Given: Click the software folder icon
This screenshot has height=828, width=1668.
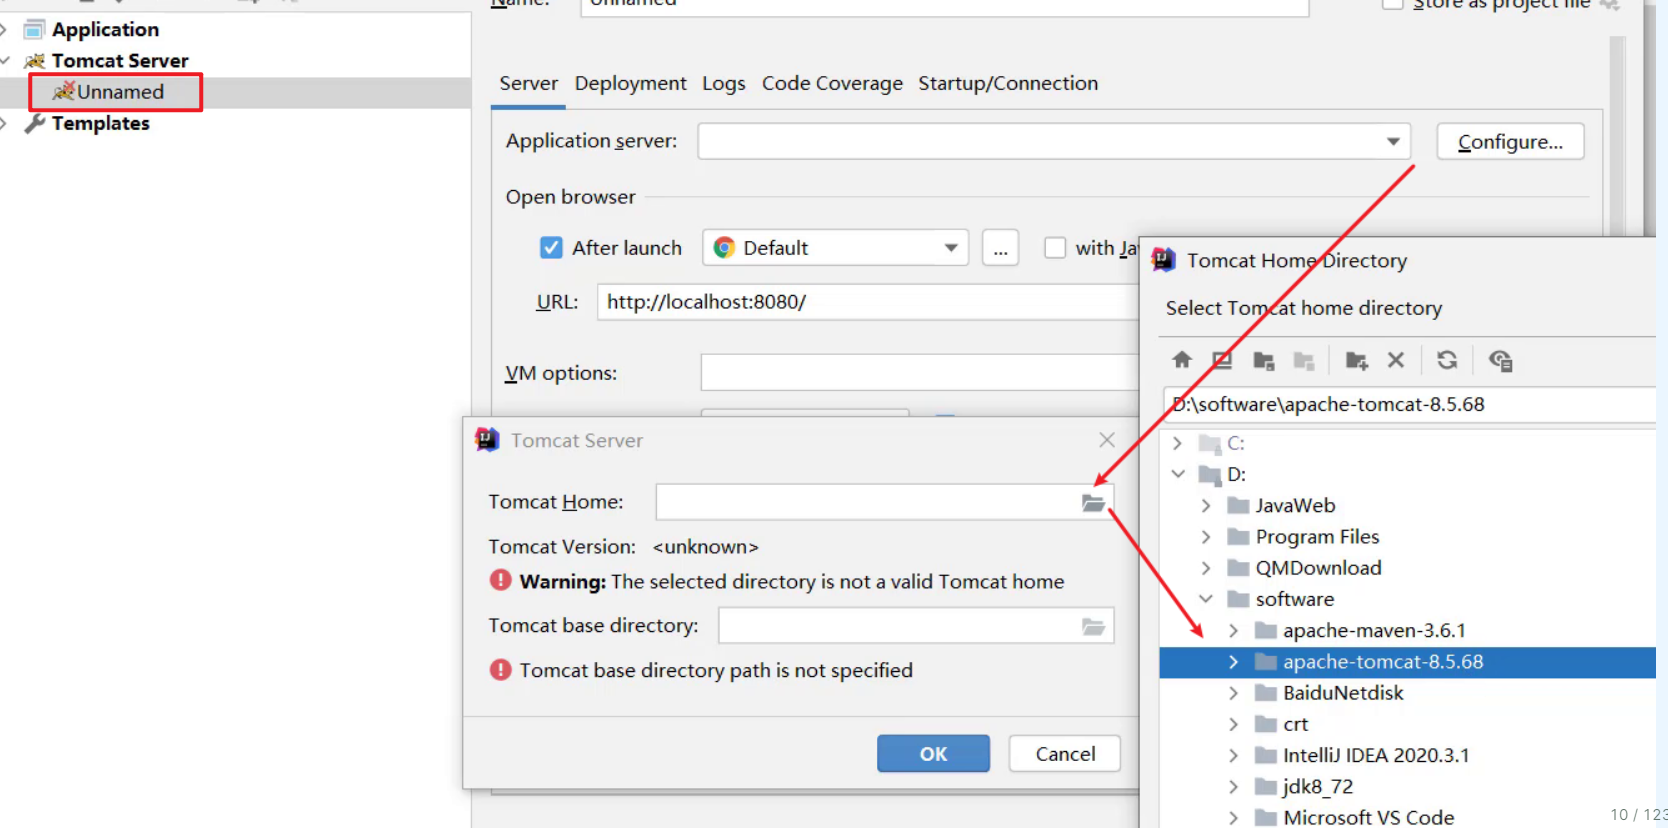Looking at the screenshot, I should 1238,599.
